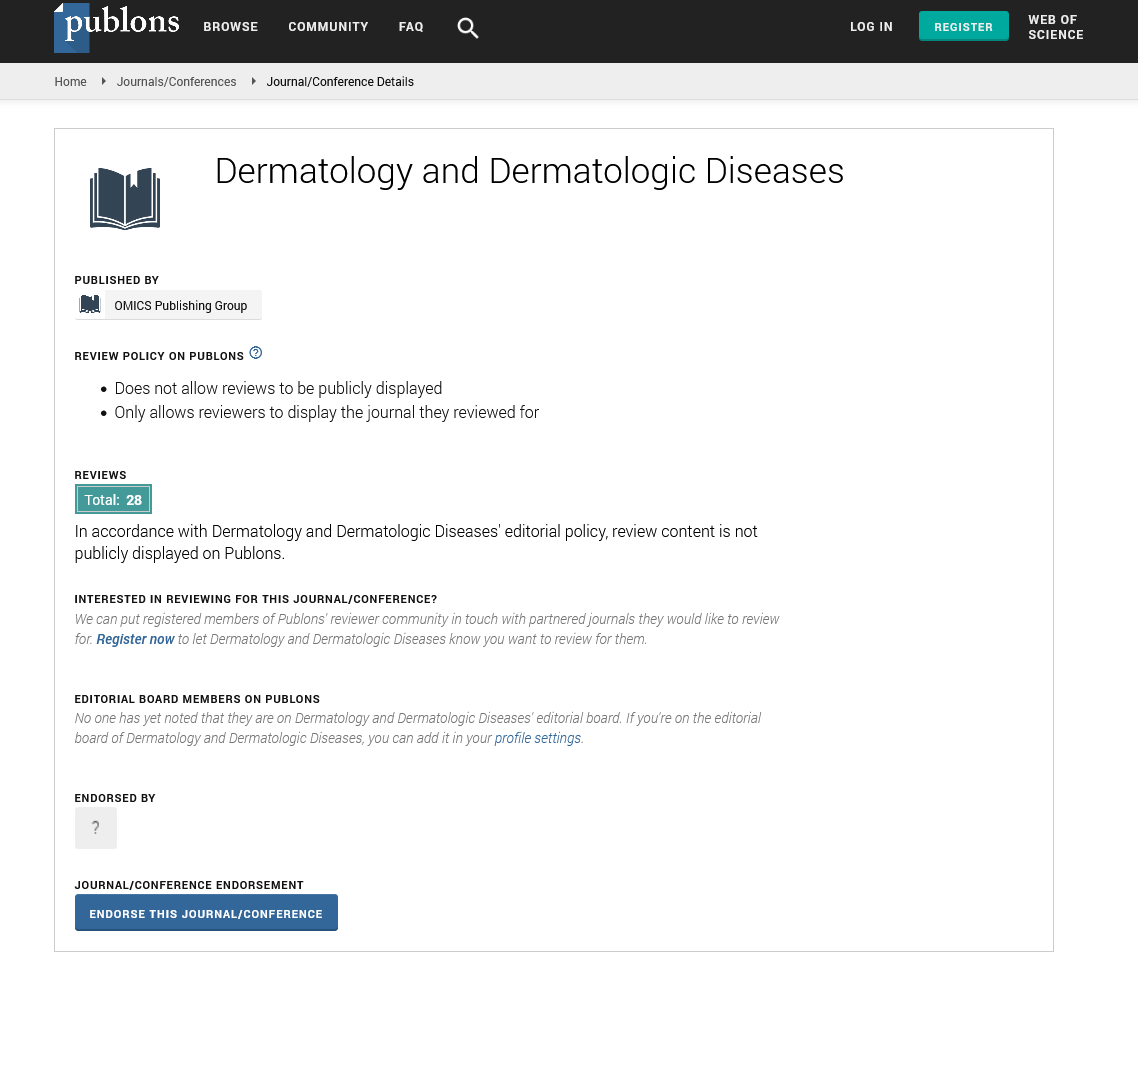This screenshot has width=1138, height=1072.
Task: Click the Interested in Reviewing heading
Action: tap(255, 600)
